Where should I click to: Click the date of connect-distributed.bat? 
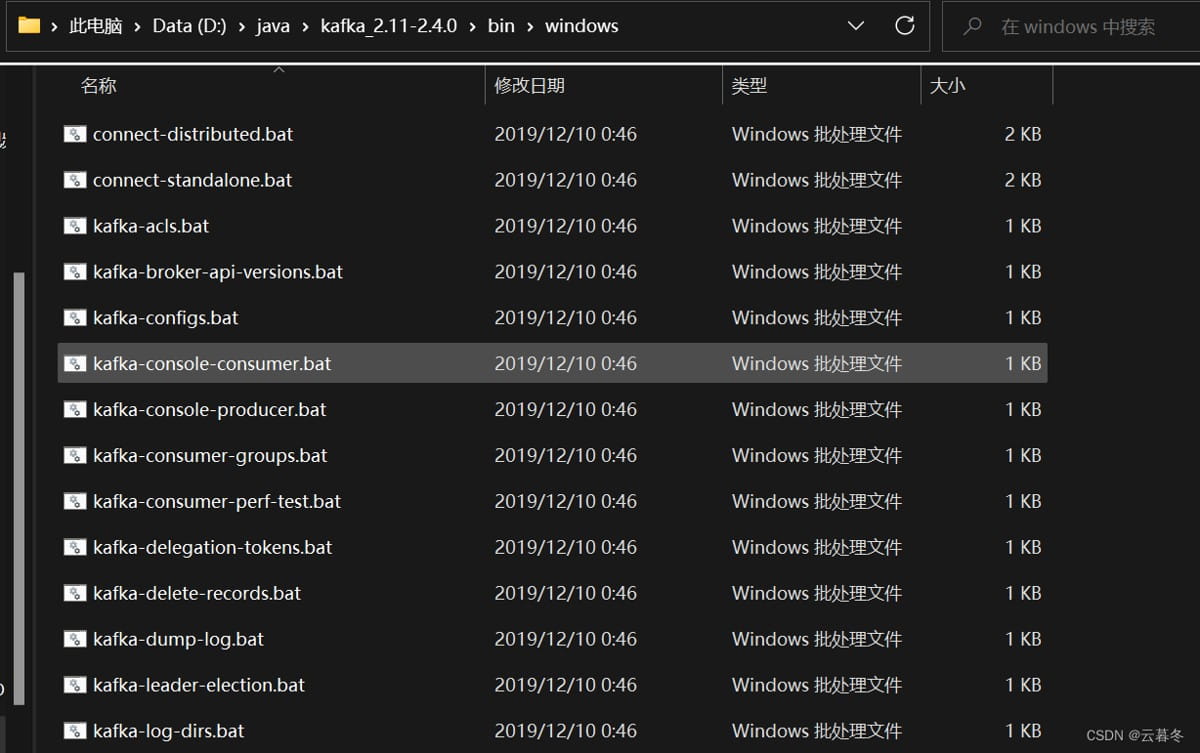(566, 134)
